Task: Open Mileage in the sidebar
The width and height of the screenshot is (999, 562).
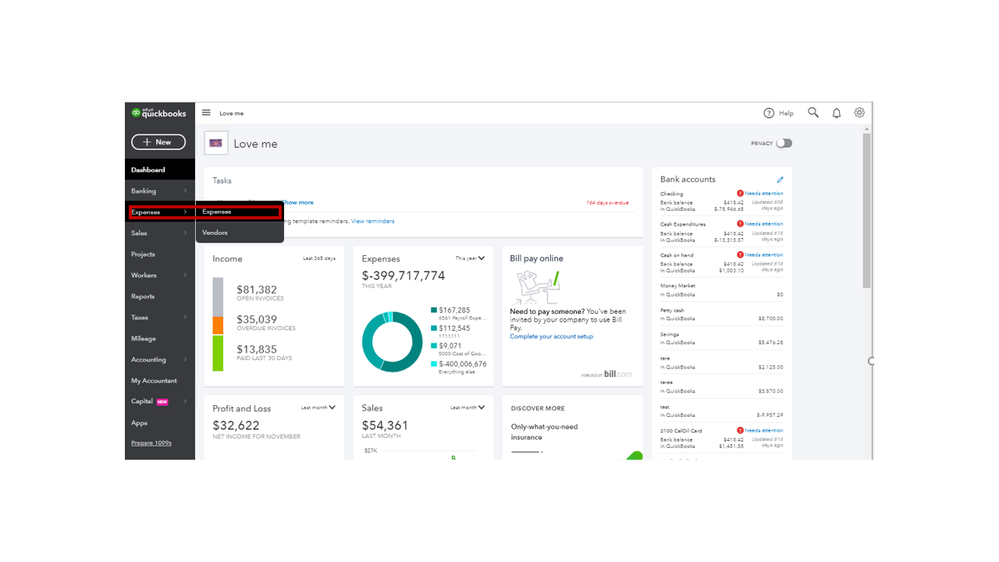Action: pyautogui.click(x=160, y=338)
